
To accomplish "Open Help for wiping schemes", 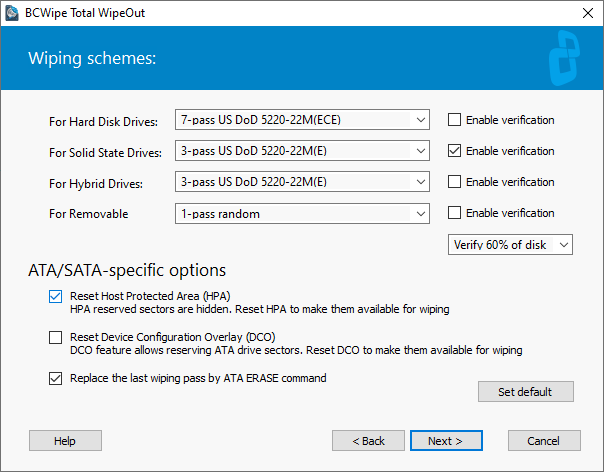I will (x=65, y=441).
